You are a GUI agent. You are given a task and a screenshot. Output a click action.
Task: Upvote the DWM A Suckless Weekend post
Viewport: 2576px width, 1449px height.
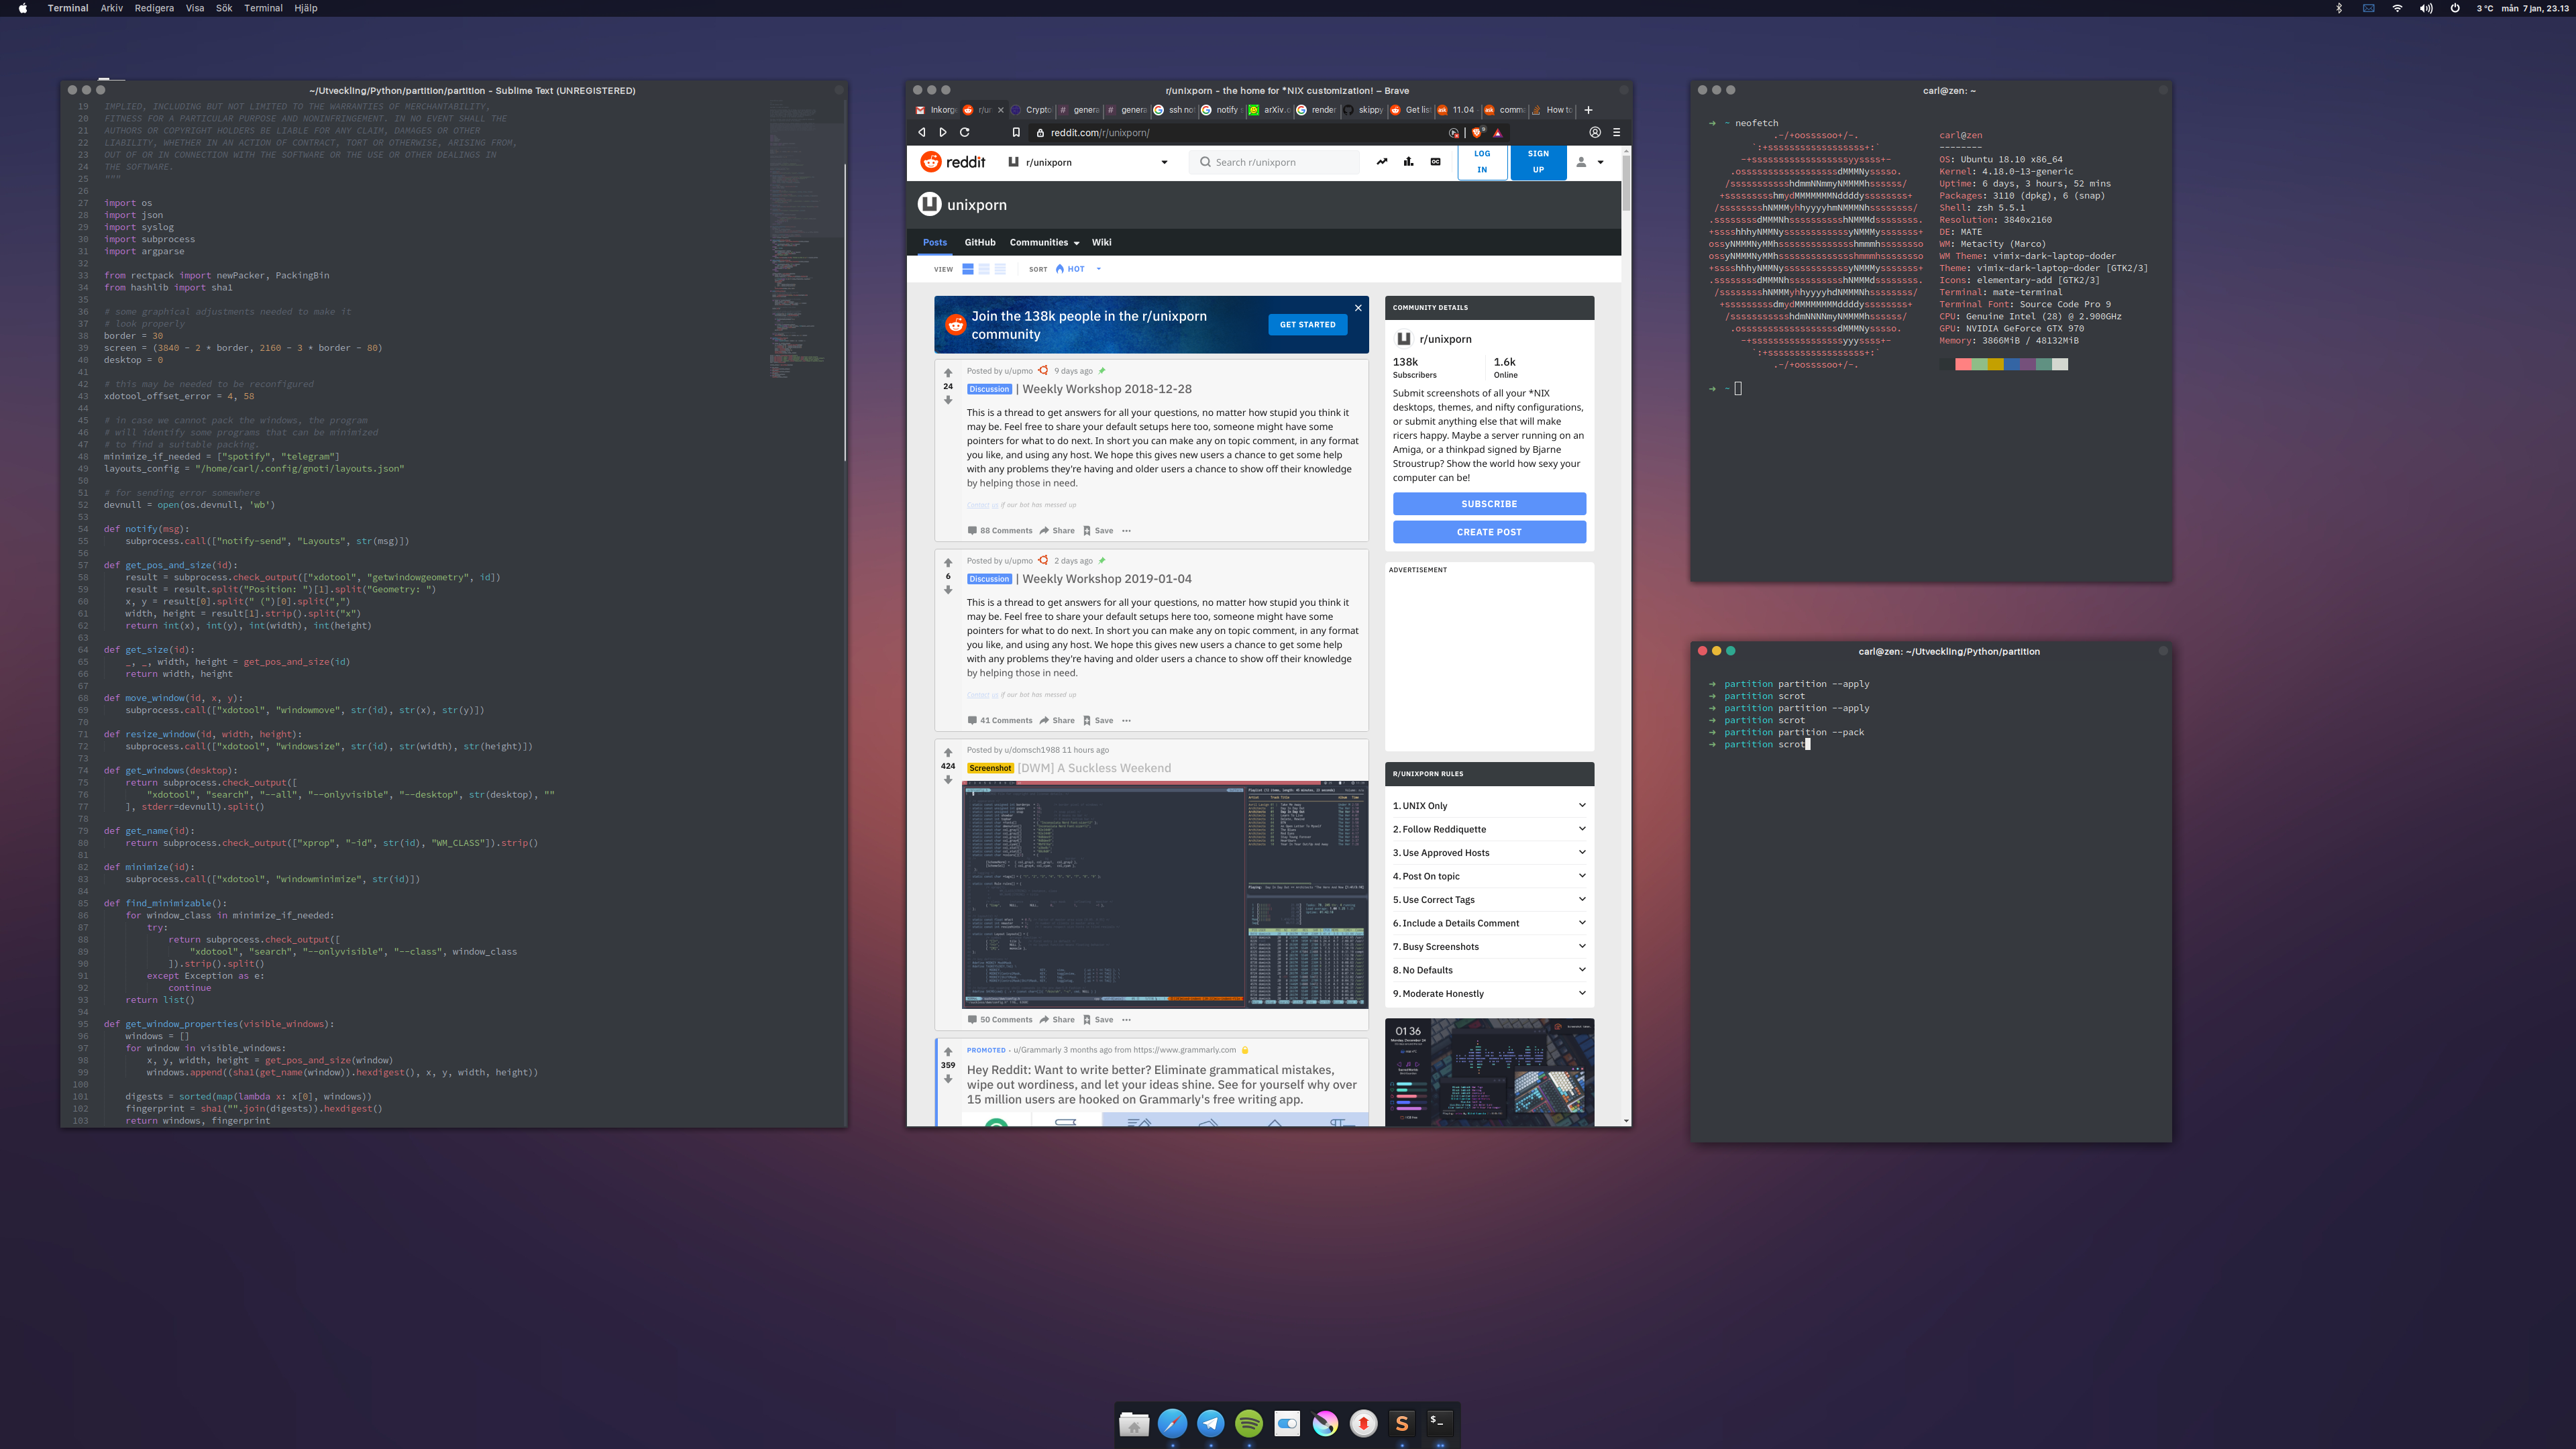(x=948, y=753)
